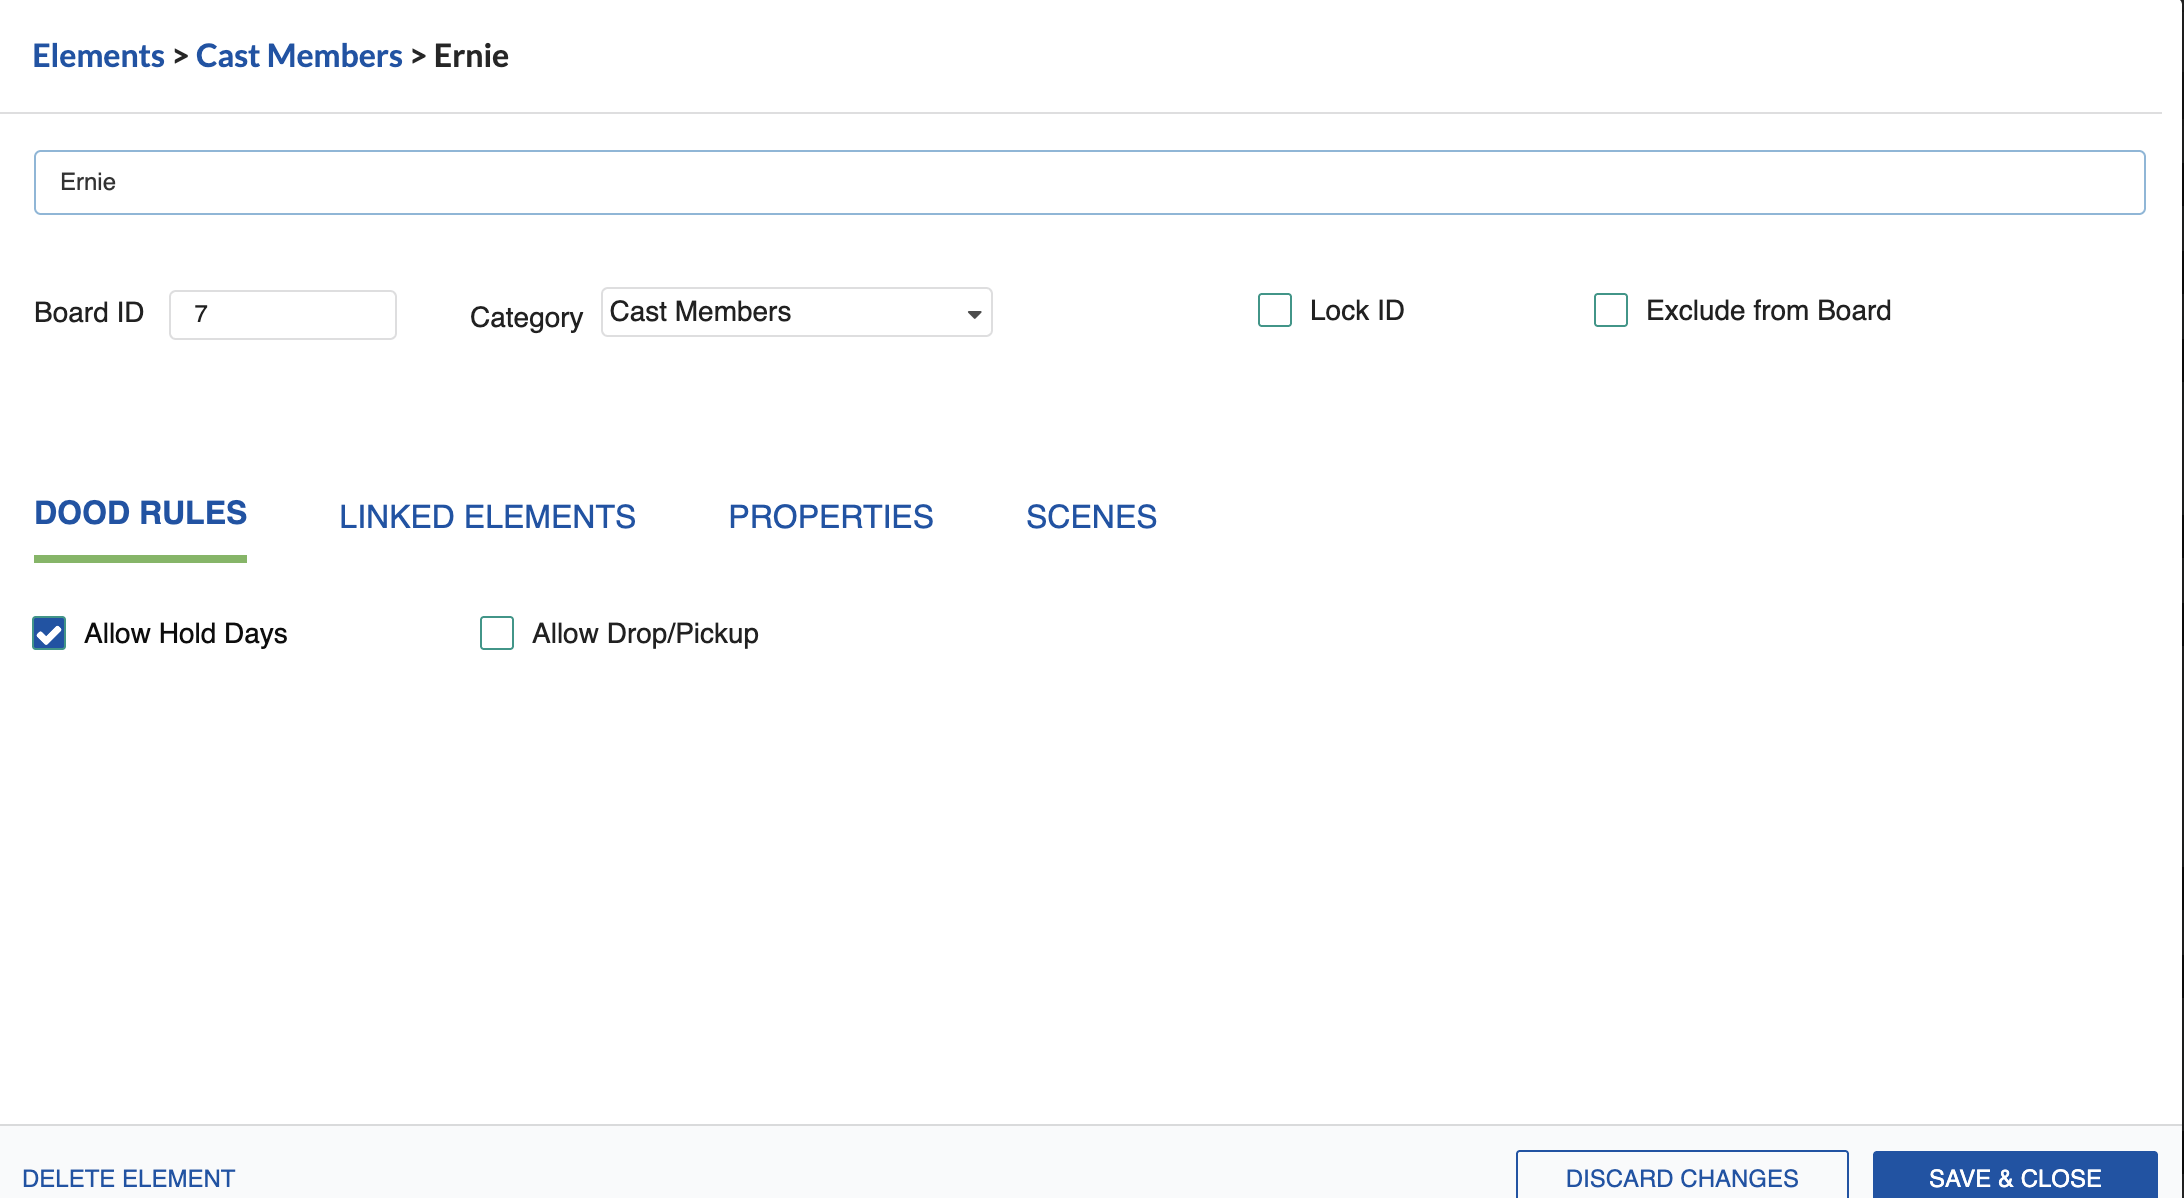Click the Ernie name input field
This screenshot has height=1198, width=2184.
(1089, 182)
